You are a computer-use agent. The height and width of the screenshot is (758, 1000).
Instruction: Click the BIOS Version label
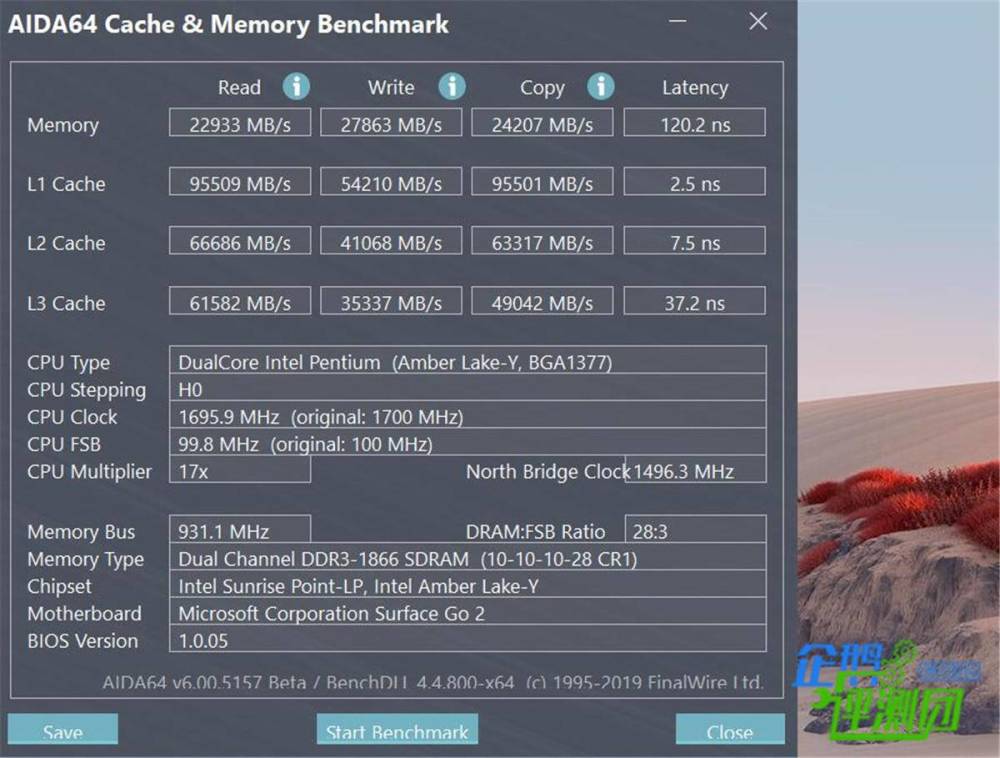pyautogui.click(x=82, y=641)
